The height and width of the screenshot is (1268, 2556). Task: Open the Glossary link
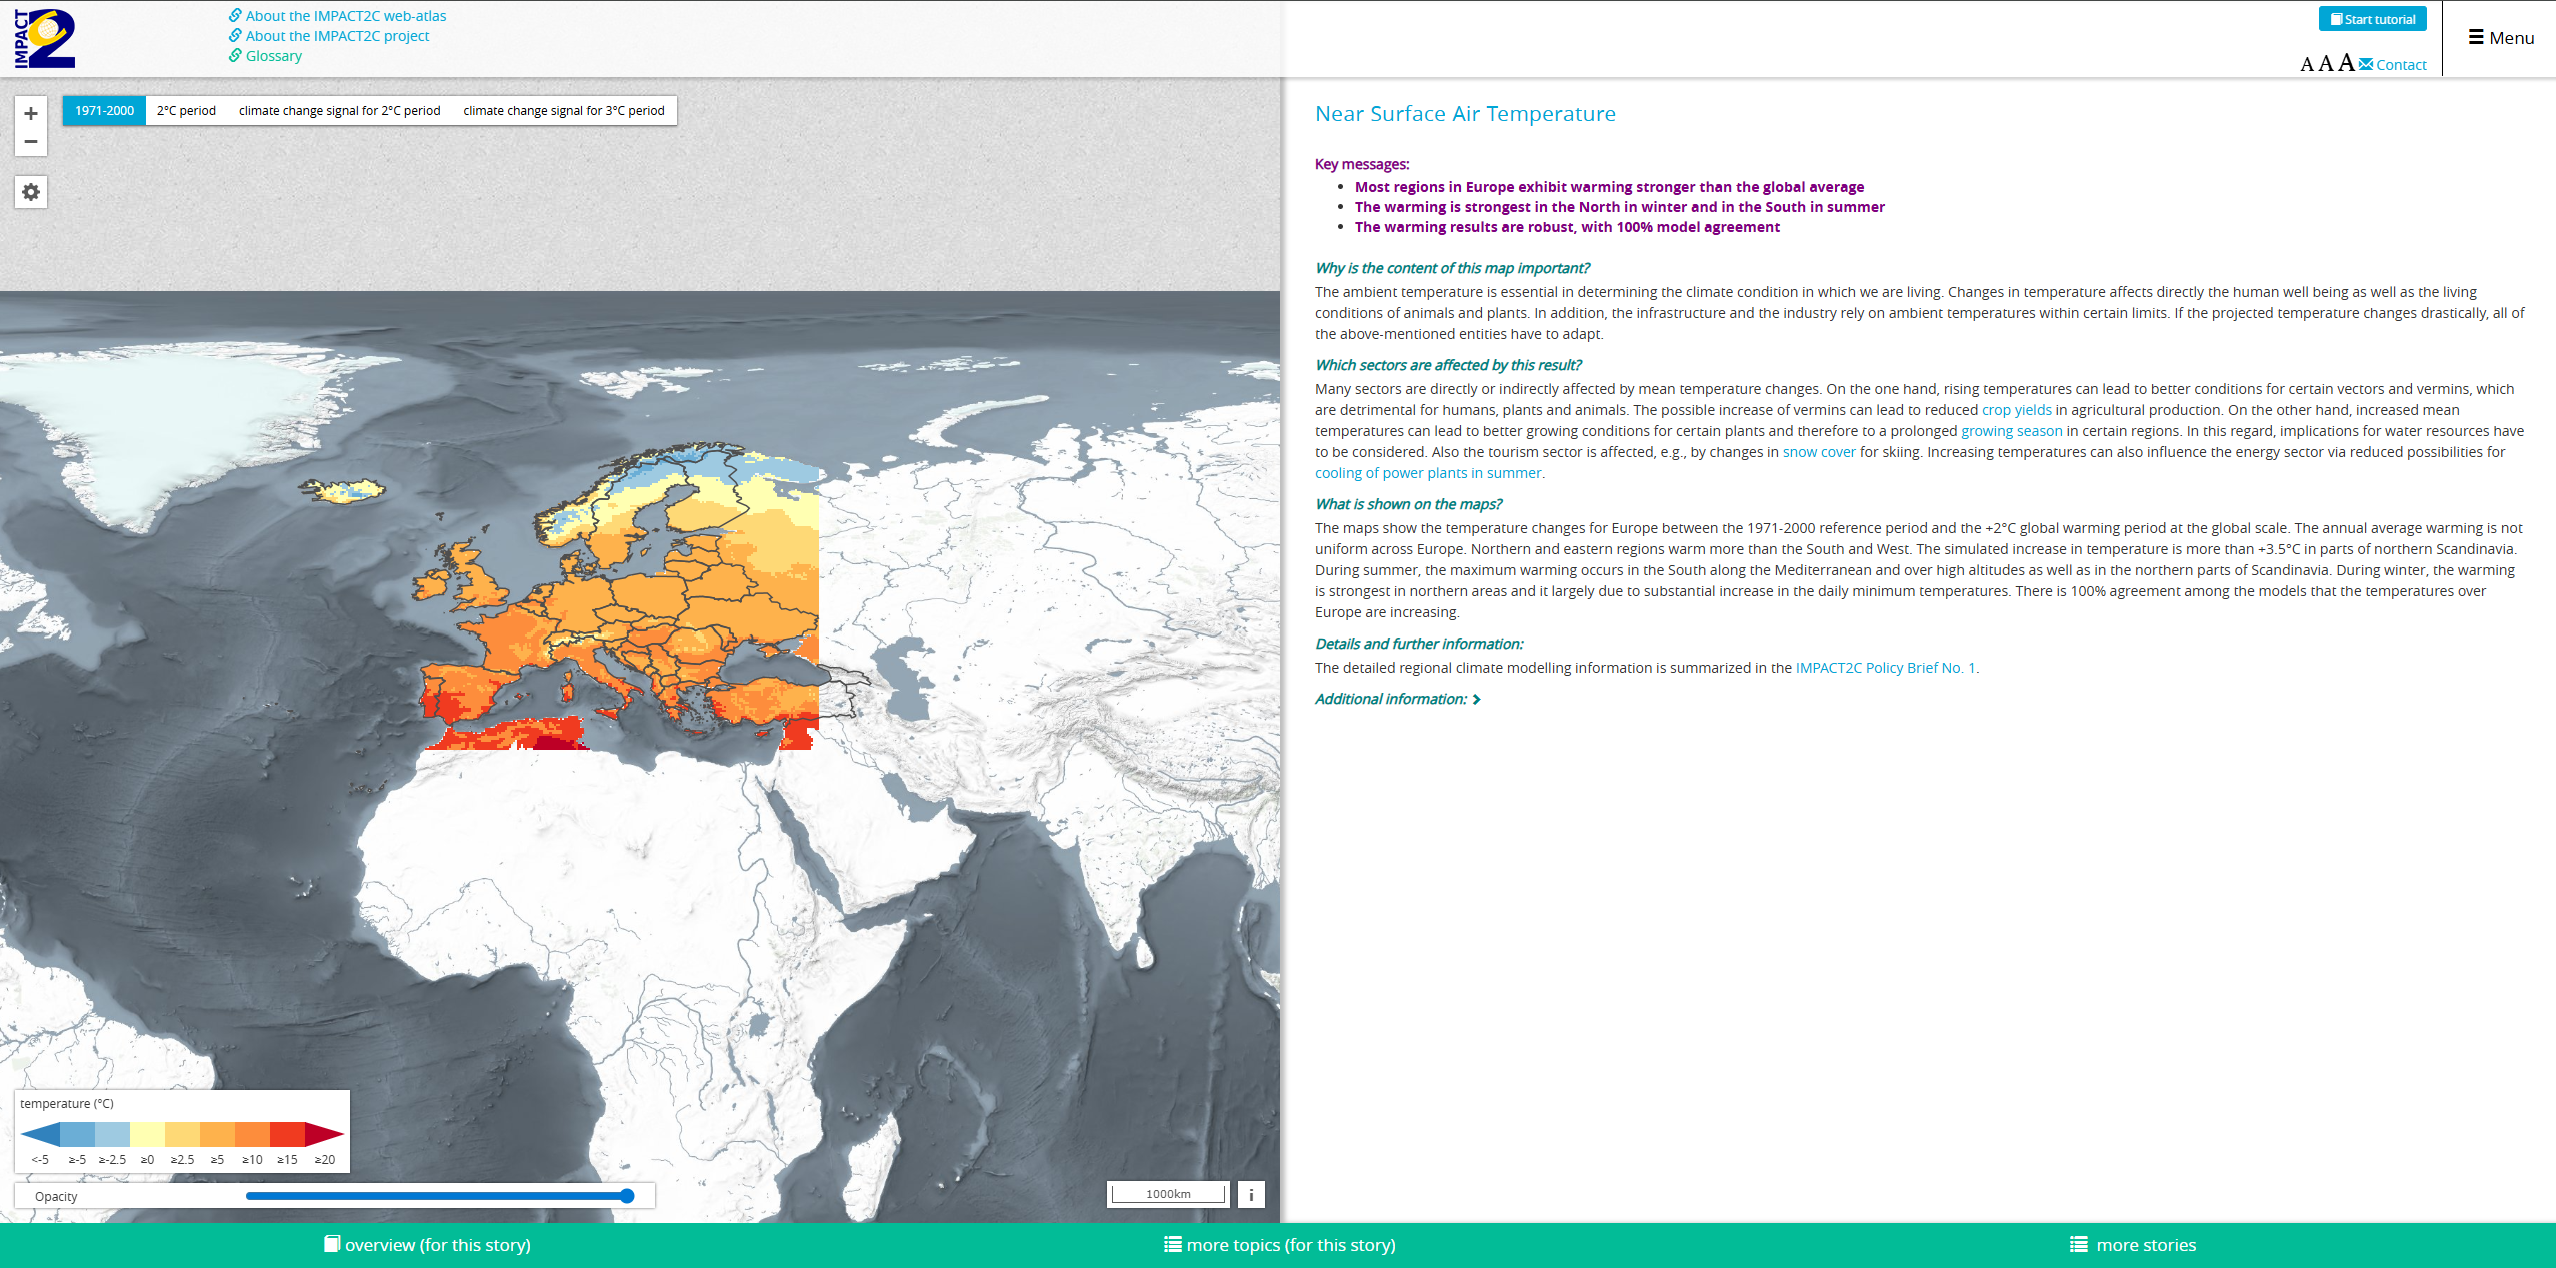[265, 56]
